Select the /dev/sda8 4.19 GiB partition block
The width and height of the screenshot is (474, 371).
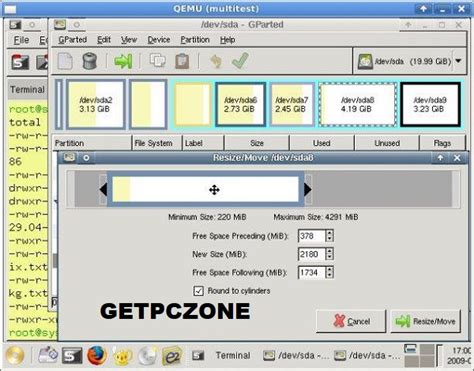[x=358, y=104]
